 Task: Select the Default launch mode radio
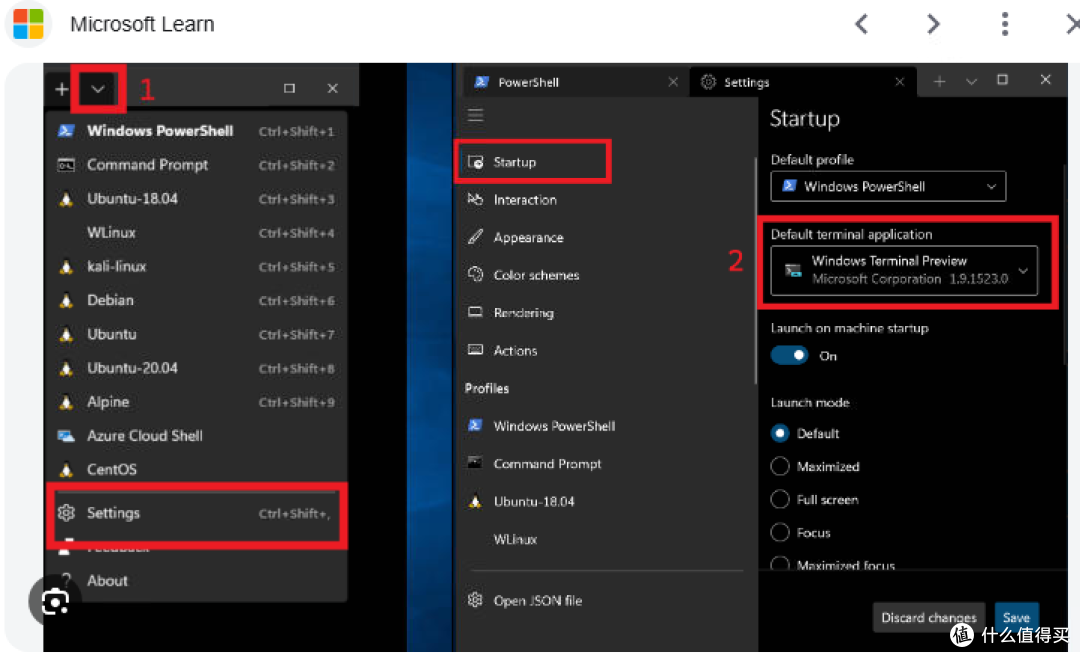pos(780,433)
